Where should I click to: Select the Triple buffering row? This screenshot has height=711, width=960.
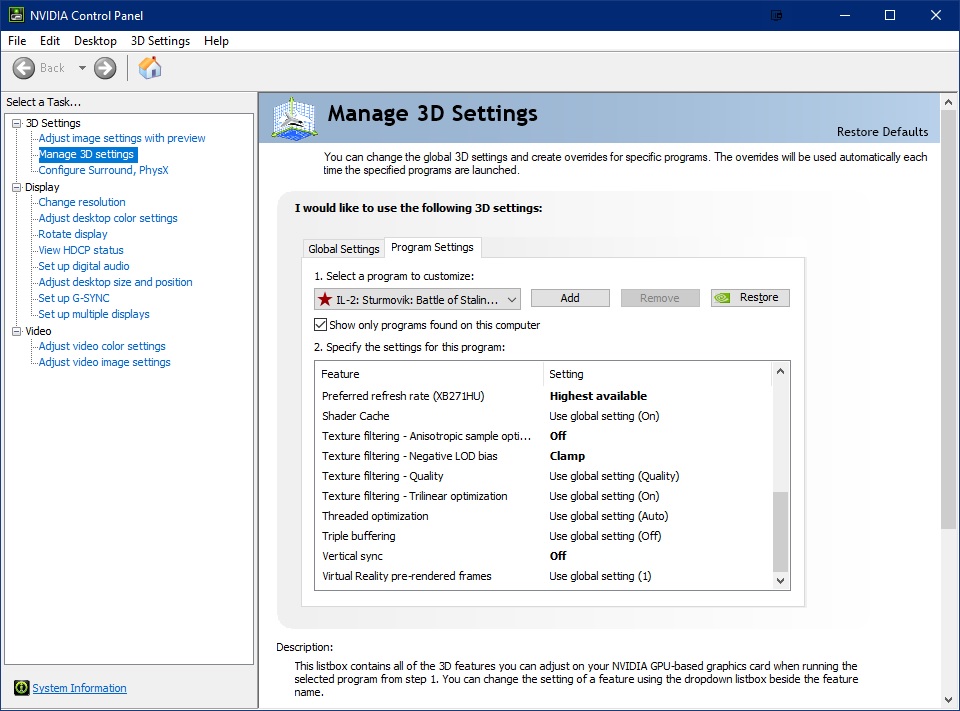[544, 536]
